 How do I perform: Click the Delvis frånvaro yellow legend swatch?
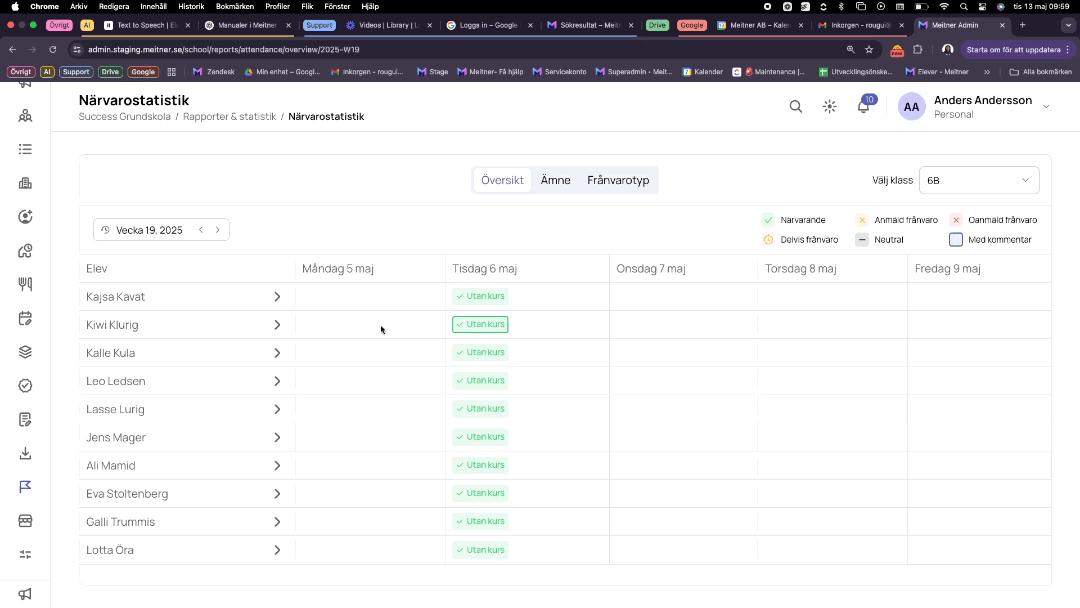click(768, 240)
